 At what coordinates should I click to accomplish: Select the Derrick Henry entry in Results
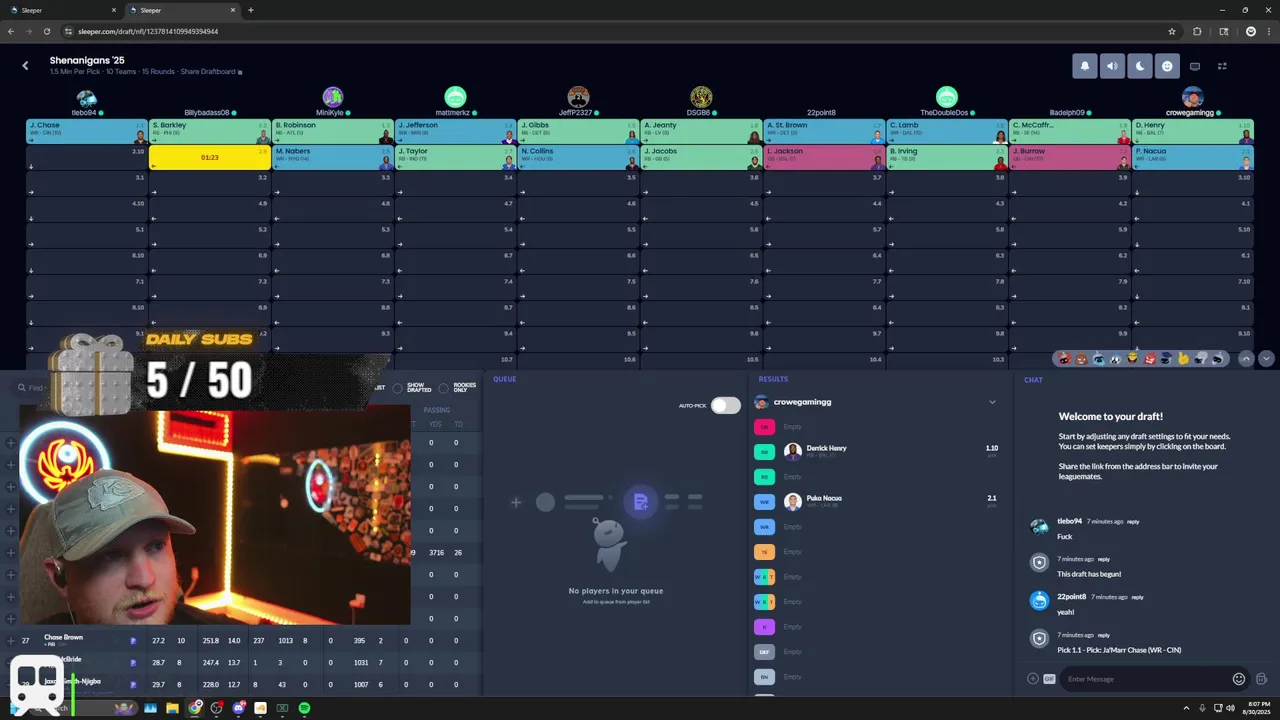tap(876, 451)
